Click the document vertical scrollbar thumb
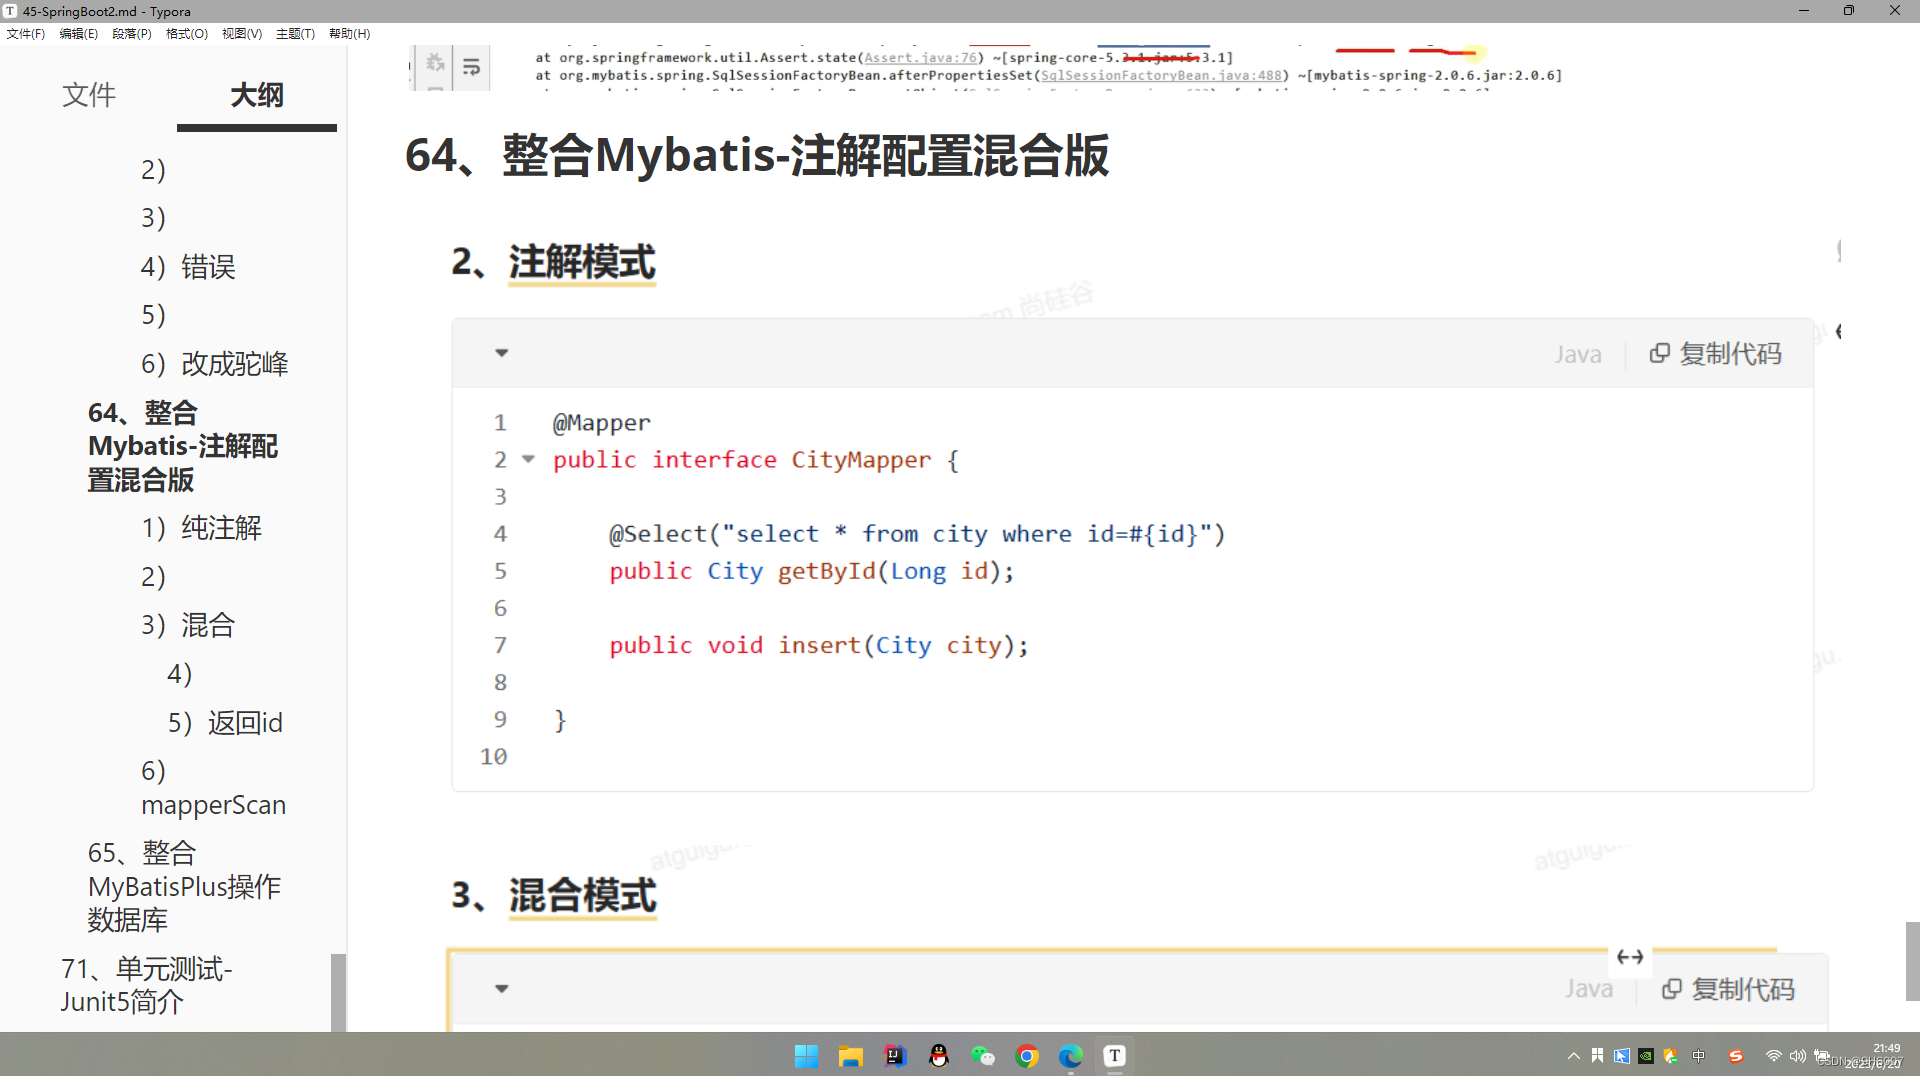 [x=1912, y=961]
